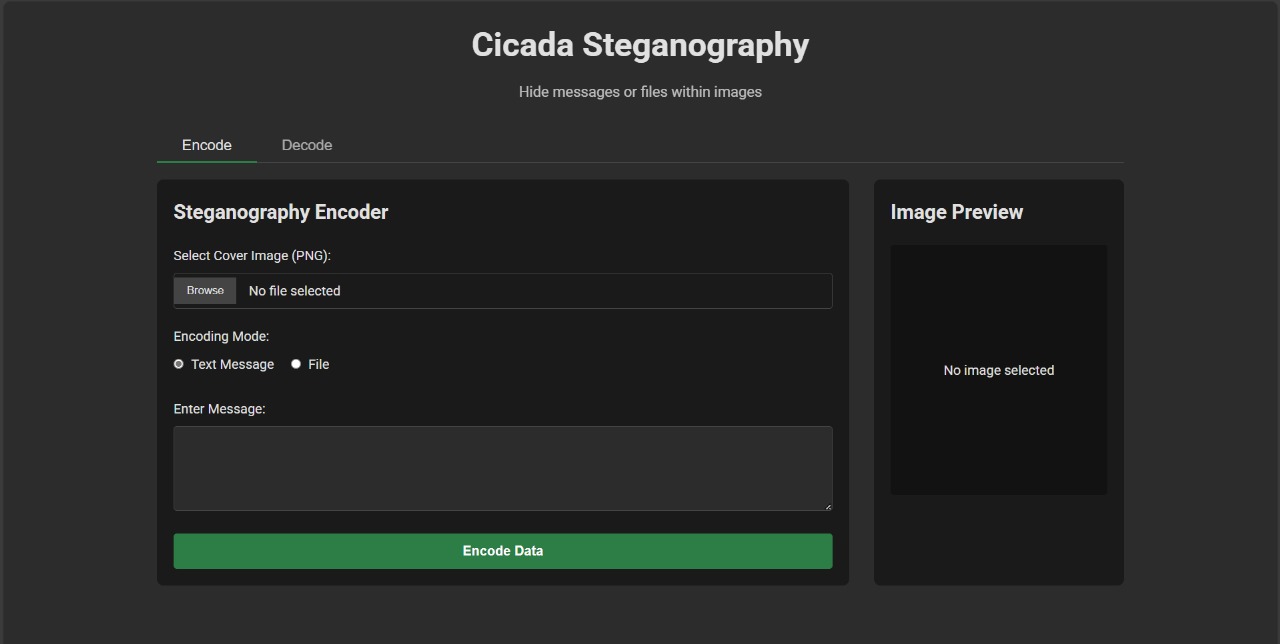Choose the File encoding mode radio button

click(296, 364)
